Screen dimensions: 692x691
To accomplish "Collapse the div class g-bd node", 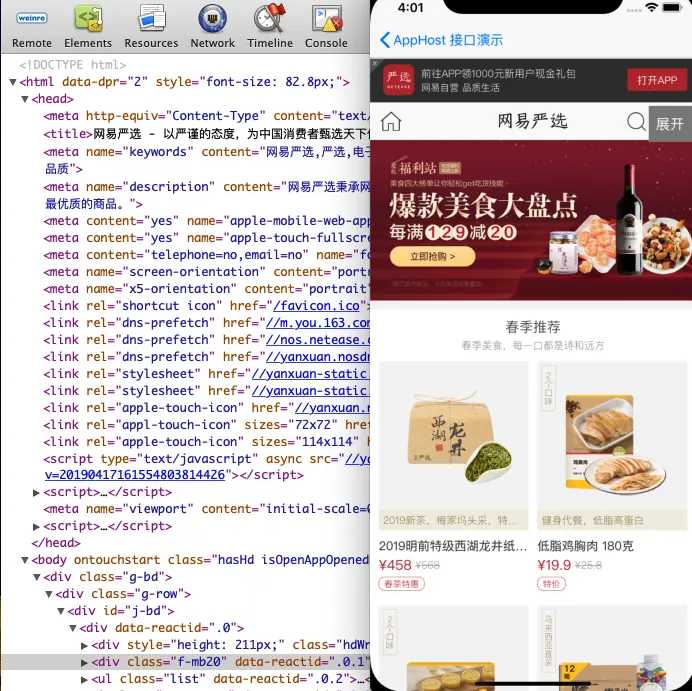I will [x=37, y=577].
